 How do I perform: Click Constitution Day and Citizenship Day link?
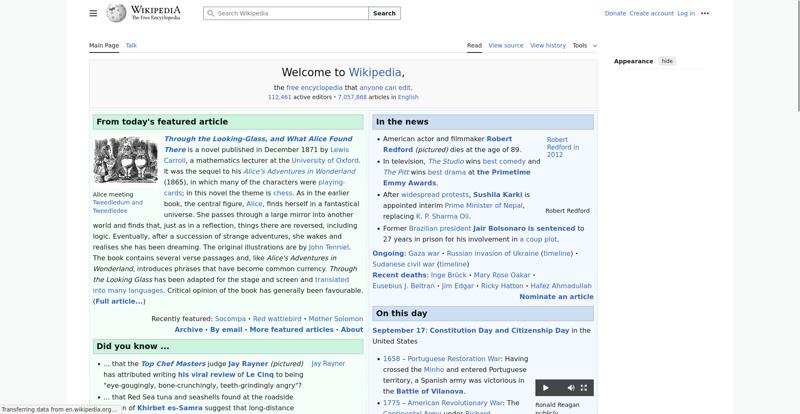point(499,331)
